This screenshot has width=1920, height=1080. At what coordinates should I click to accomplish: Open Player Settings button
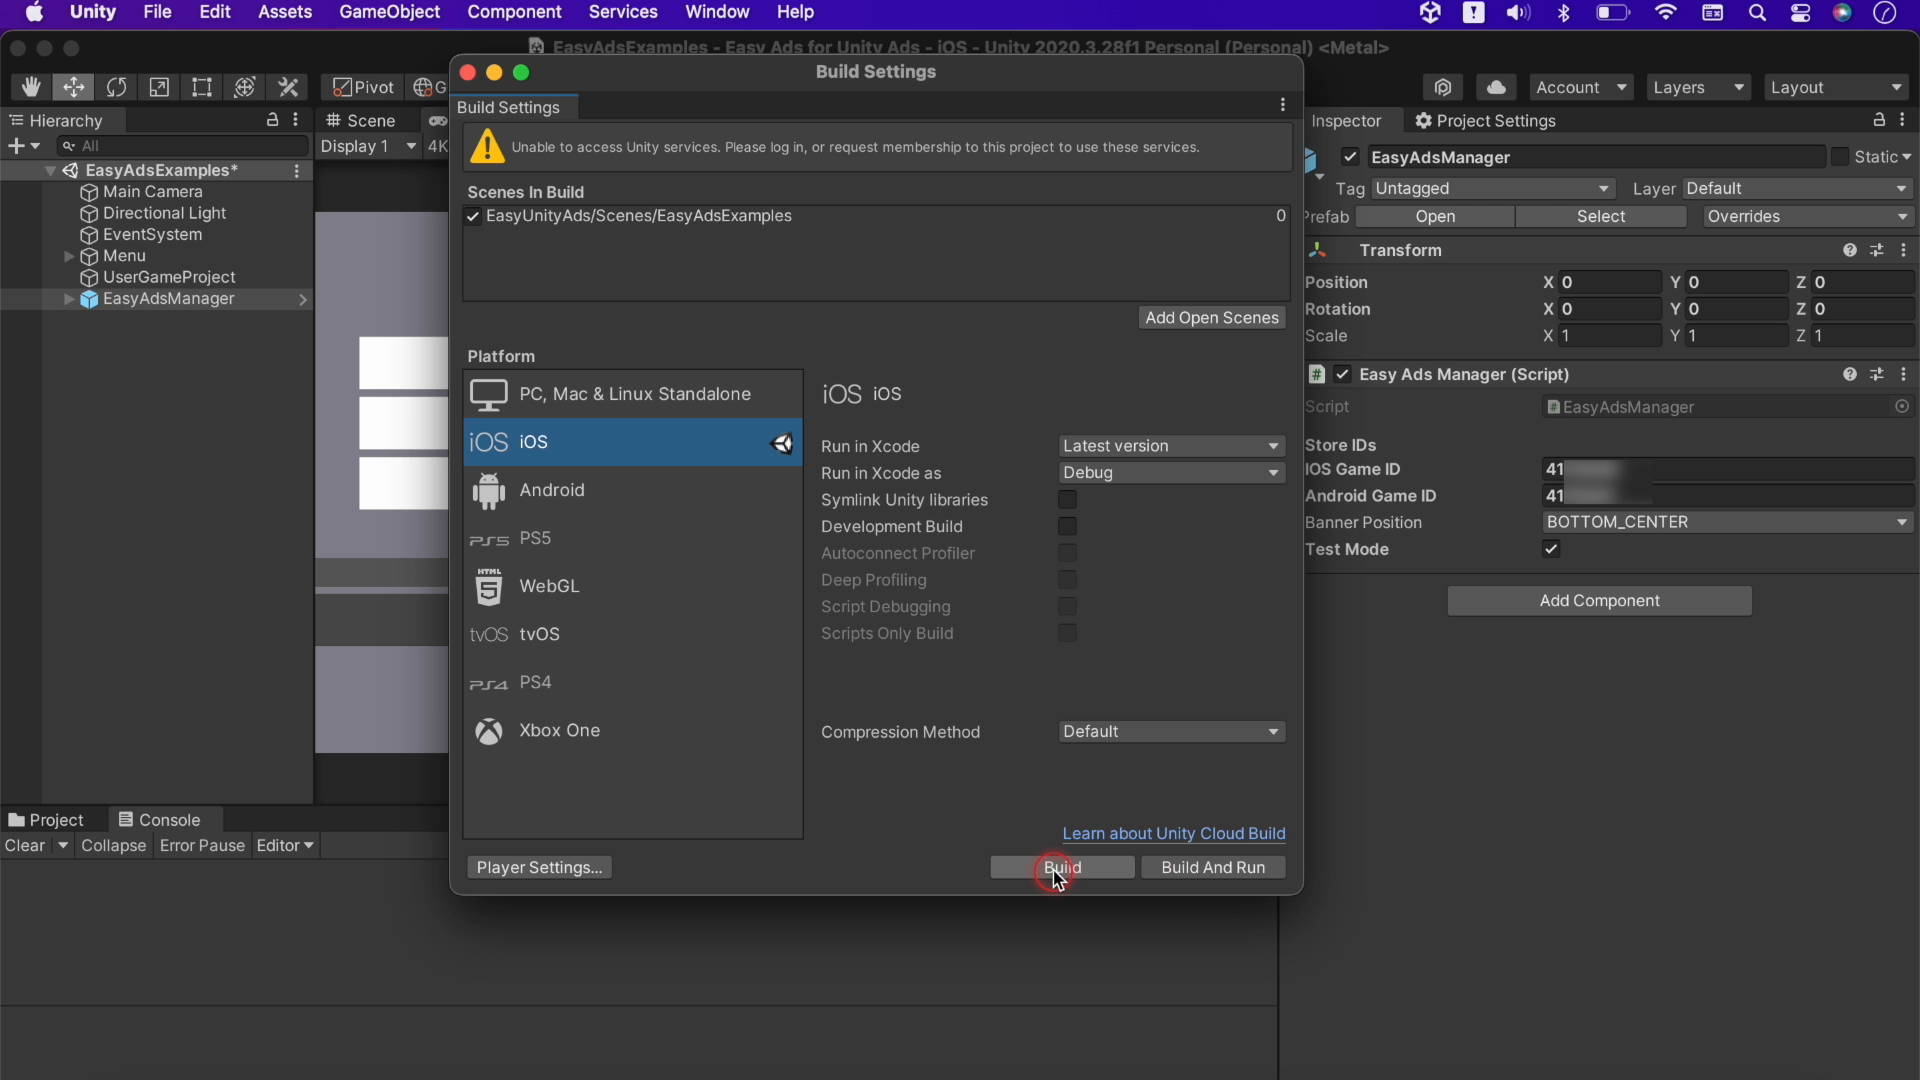[539, 867]
